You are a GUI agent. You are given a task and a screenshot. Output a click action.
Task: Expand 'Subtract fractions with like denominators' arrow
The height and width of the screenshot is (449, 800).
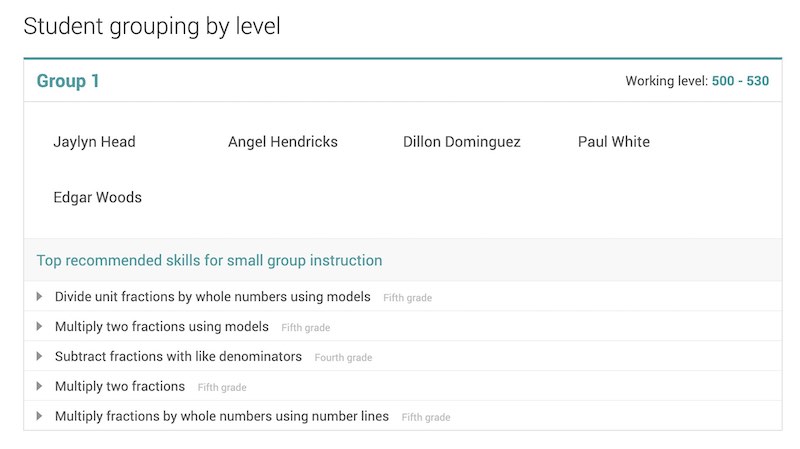[39, 356]
